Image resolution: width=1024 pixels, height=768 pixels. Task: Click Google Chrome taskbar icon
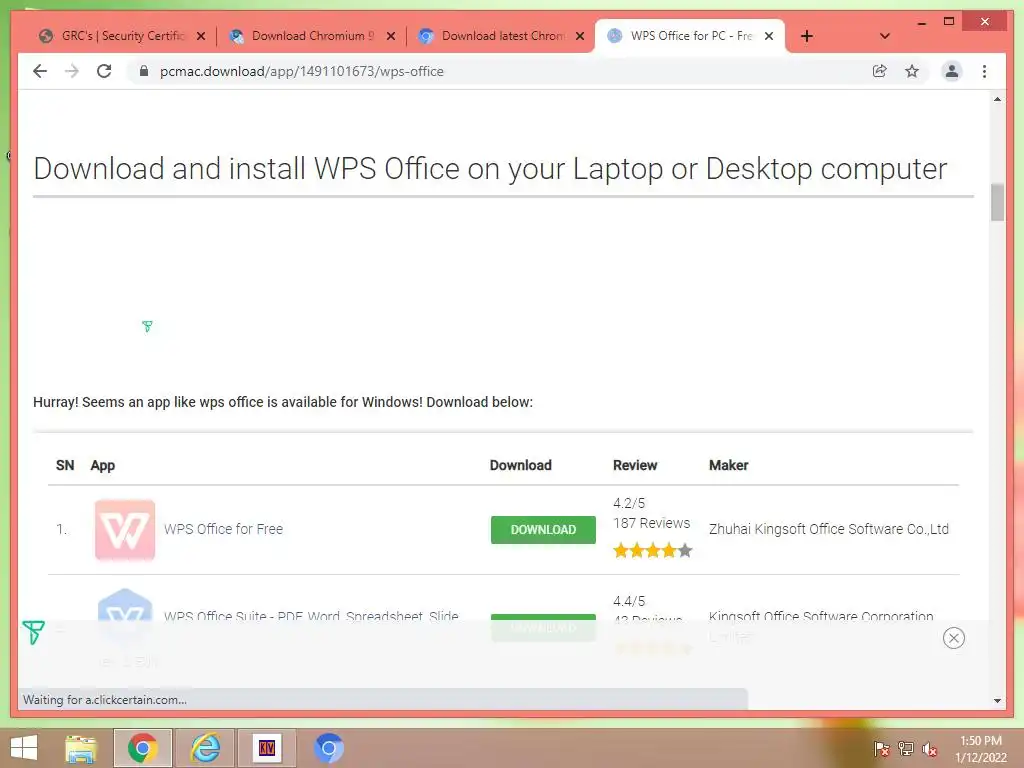(x=142, y=748)
